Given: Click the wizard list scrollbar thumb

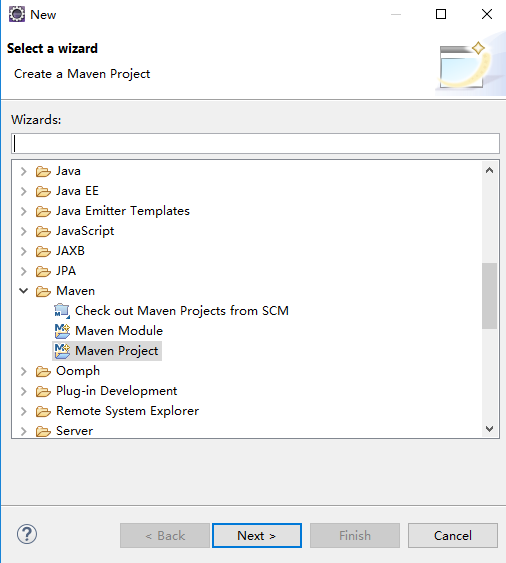Looking at the screenshot, I should coord(489,296).
